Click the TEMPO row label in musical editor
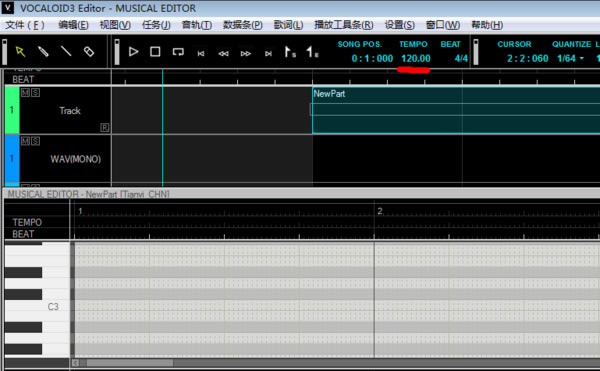 coord(27,222)
